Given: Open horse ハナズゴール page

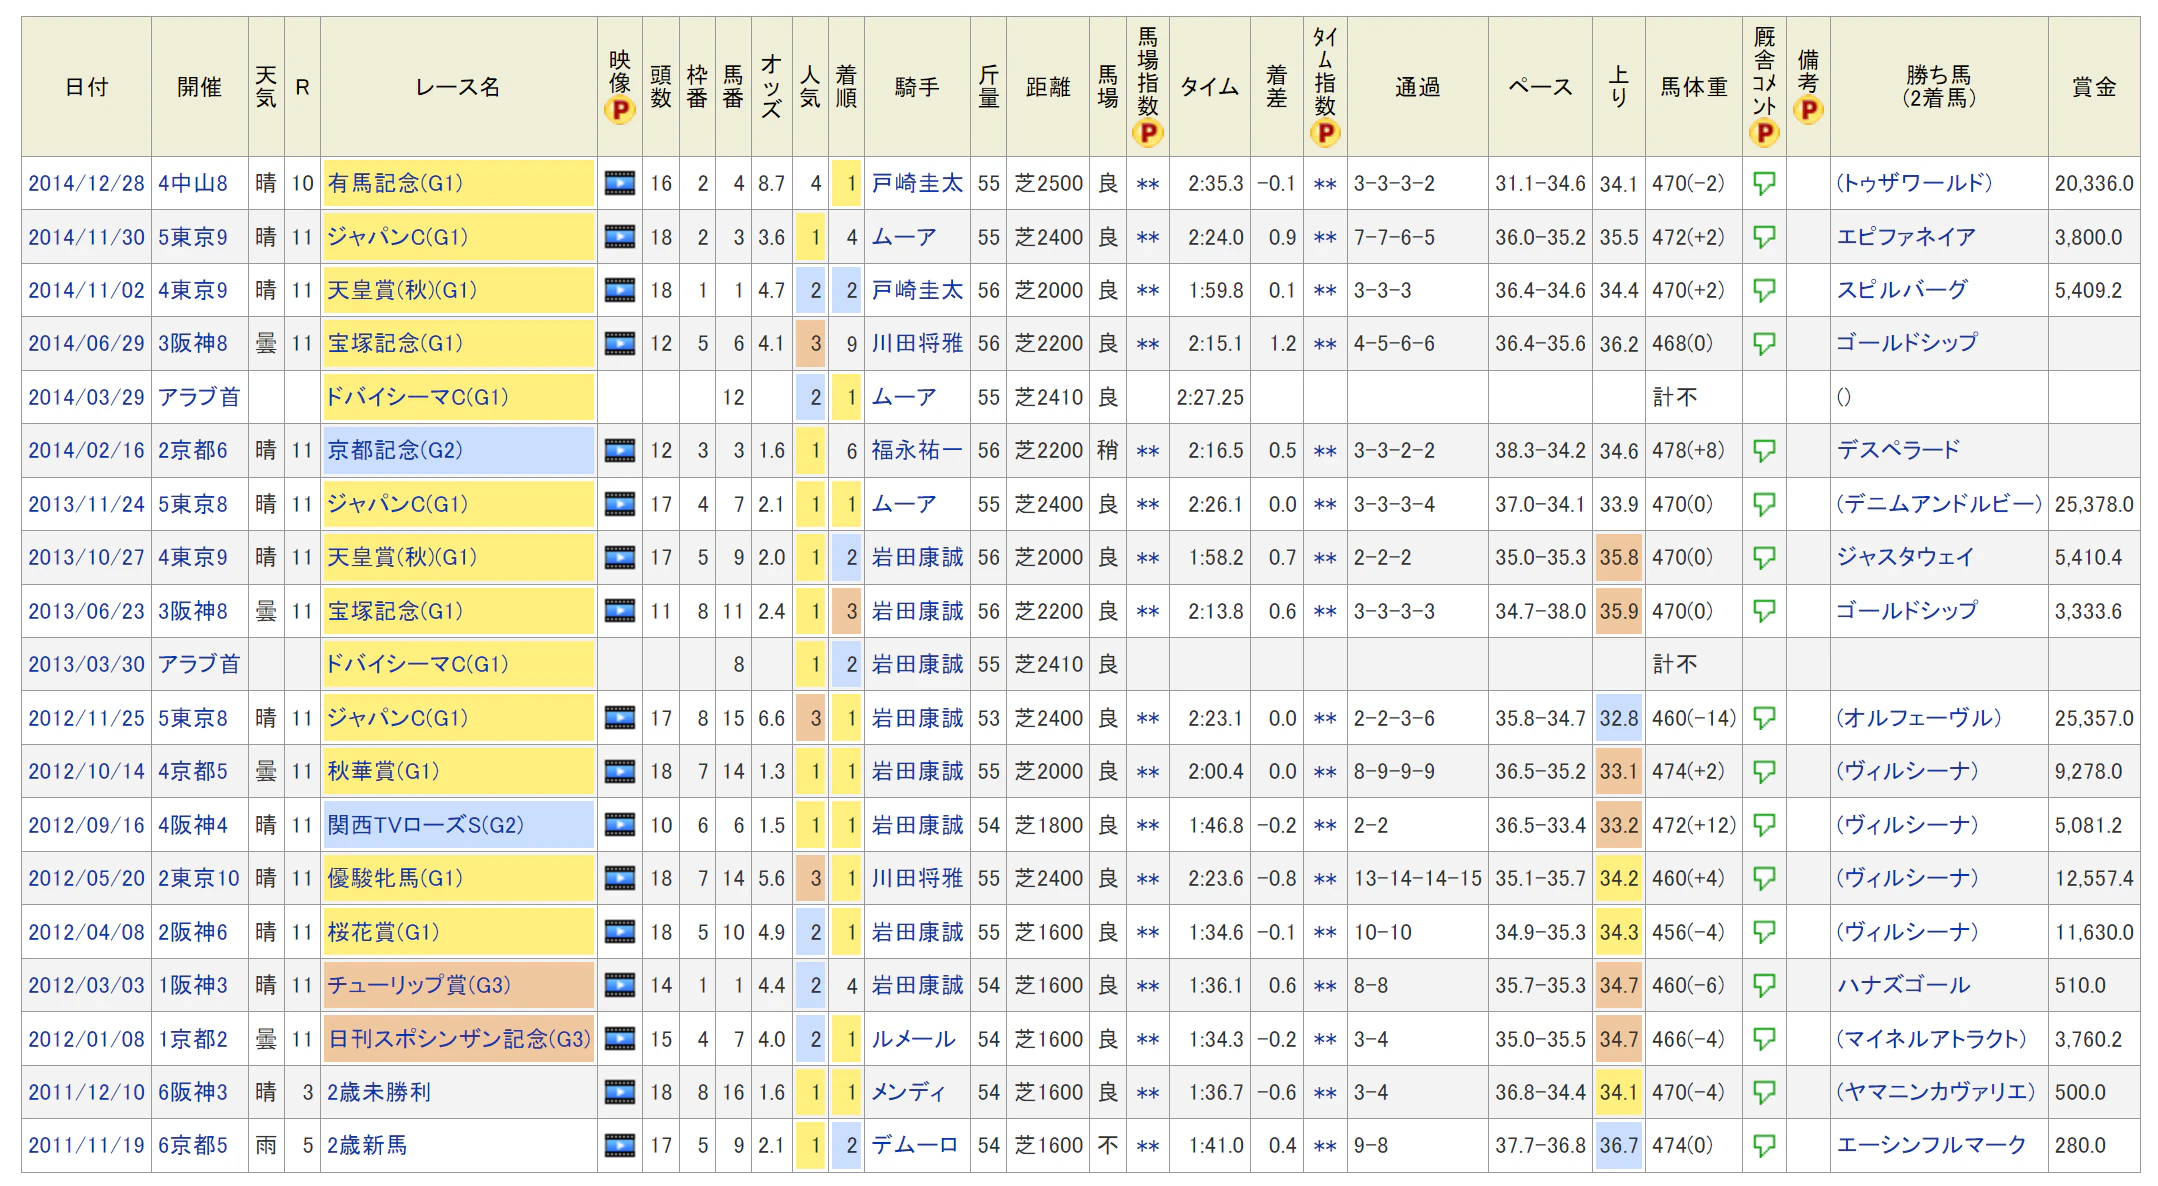Looking at the screenshot, I should tap(1903, 986).
